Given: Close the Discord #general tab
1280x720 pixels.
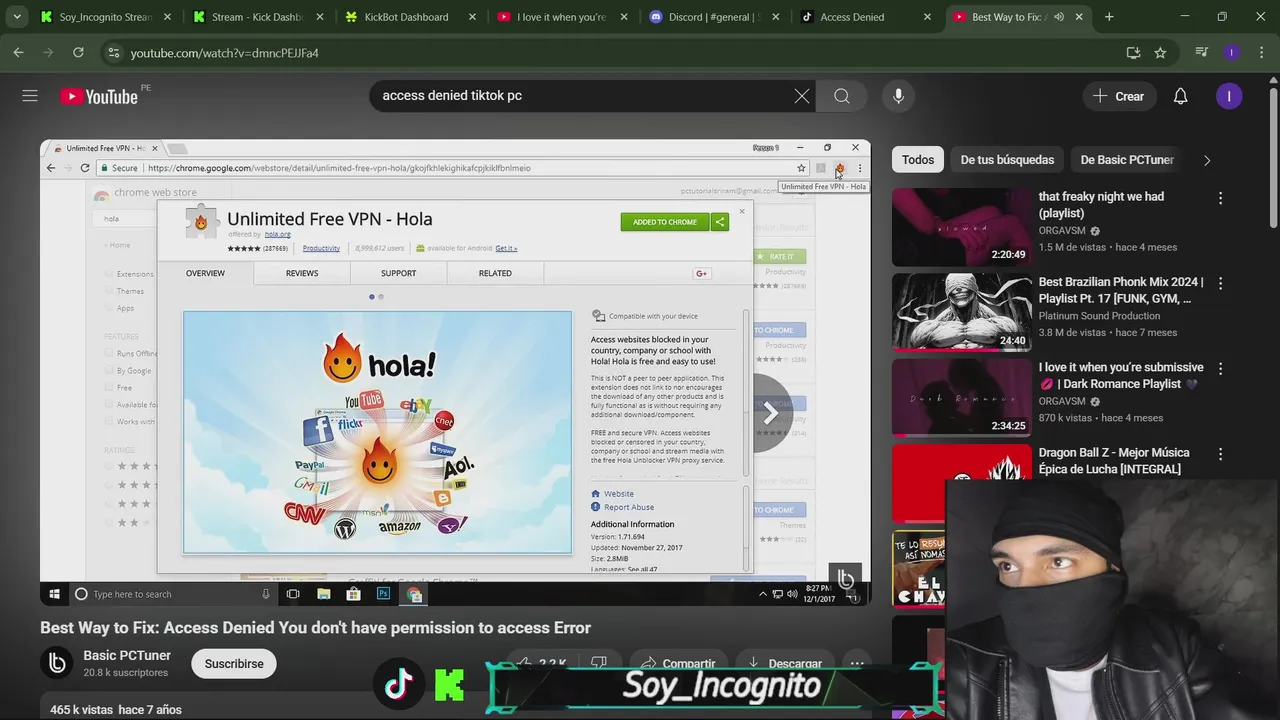Looking at the screenshot, I should [x=775, y=17].
